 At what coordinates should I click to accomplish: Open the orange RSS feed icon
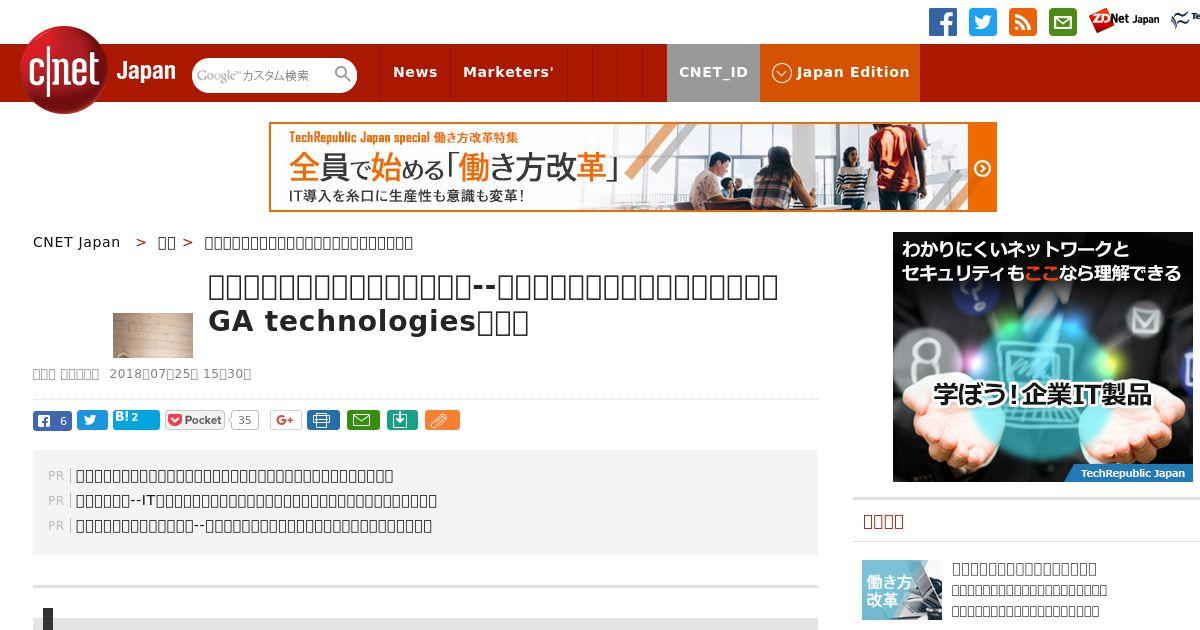[x=1023, y=22]
